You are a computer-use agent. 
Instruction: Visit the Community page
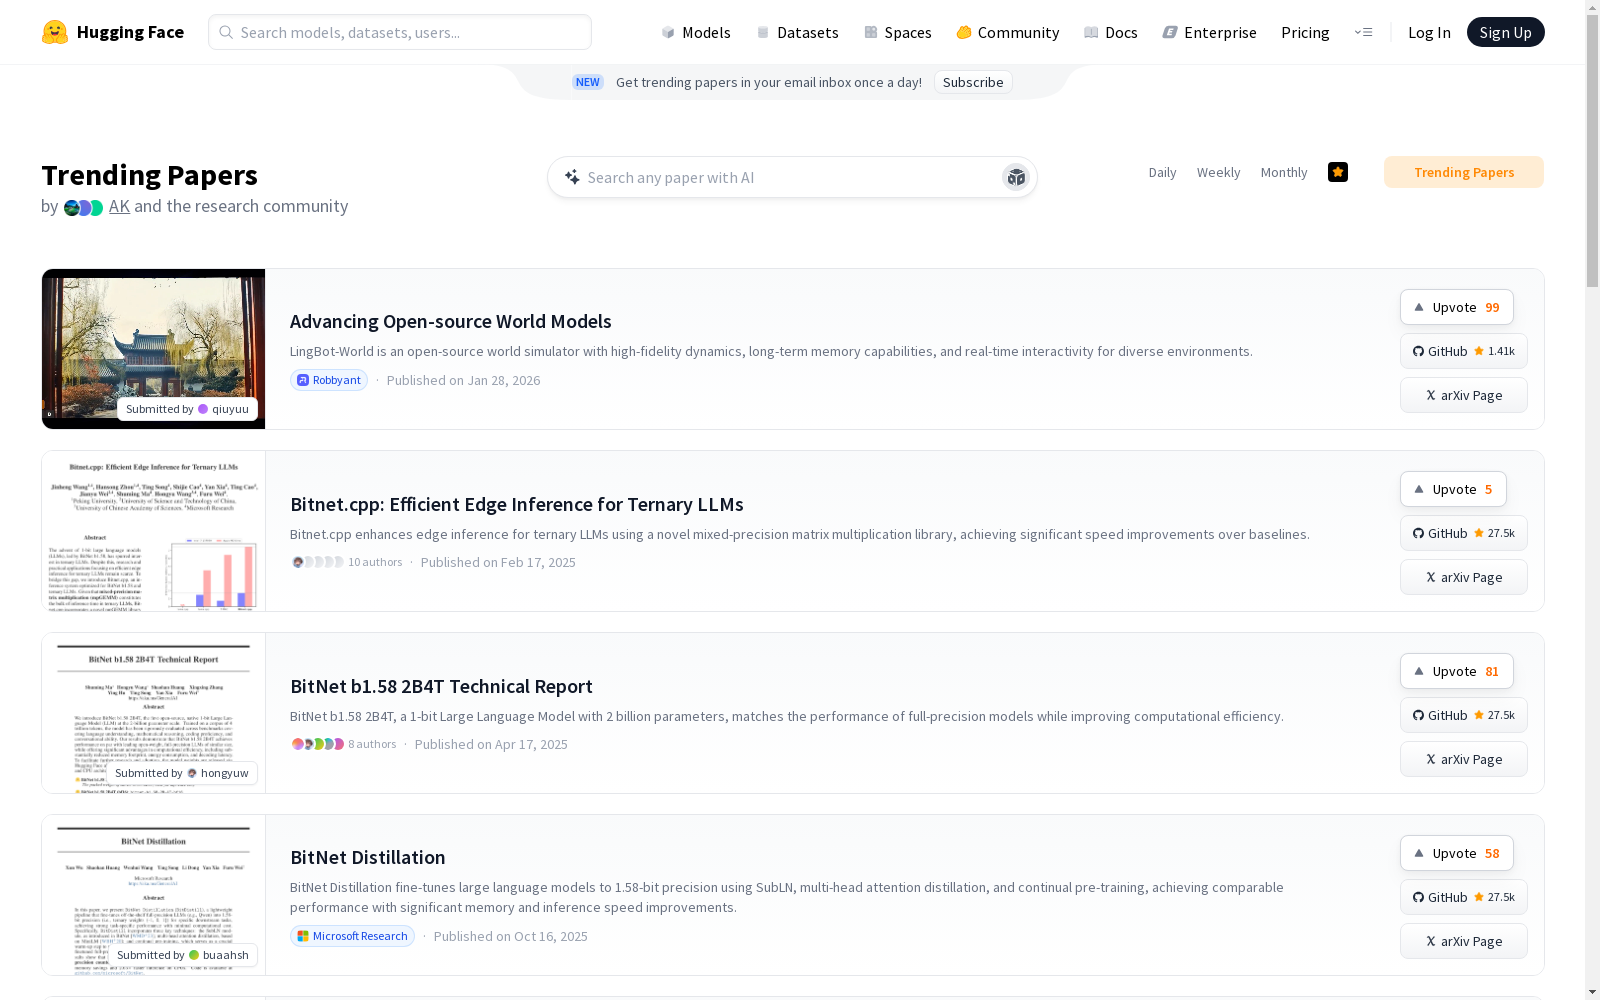[x=1008, y=32]
